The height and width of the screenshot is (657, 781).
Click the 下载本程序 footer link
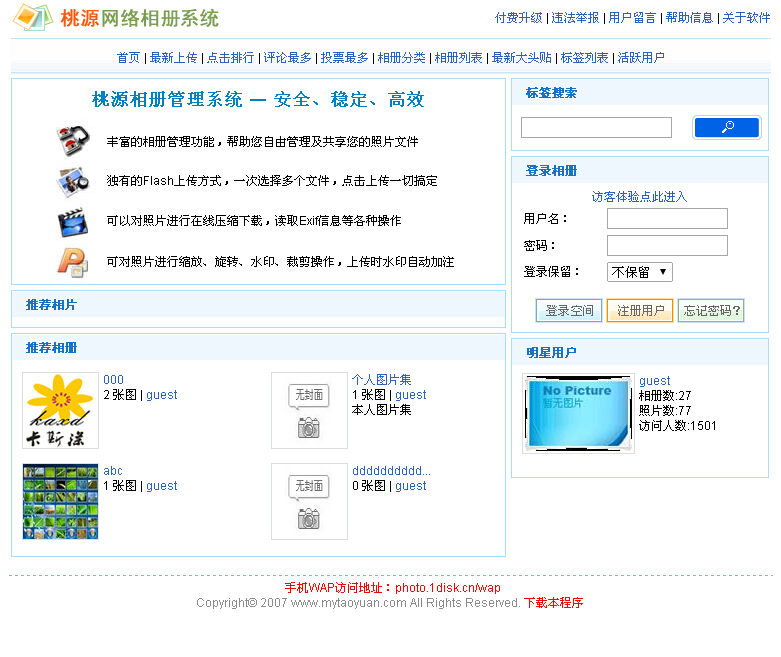(x=553, y=603)
